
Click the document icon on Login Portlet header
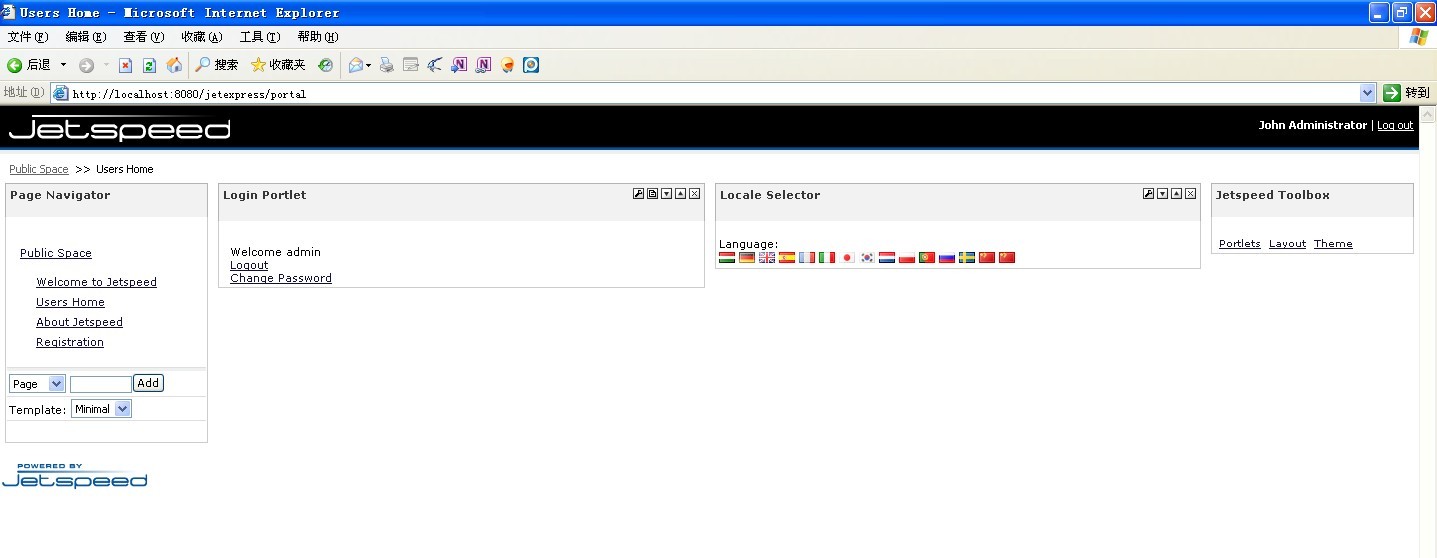(653, 194)
